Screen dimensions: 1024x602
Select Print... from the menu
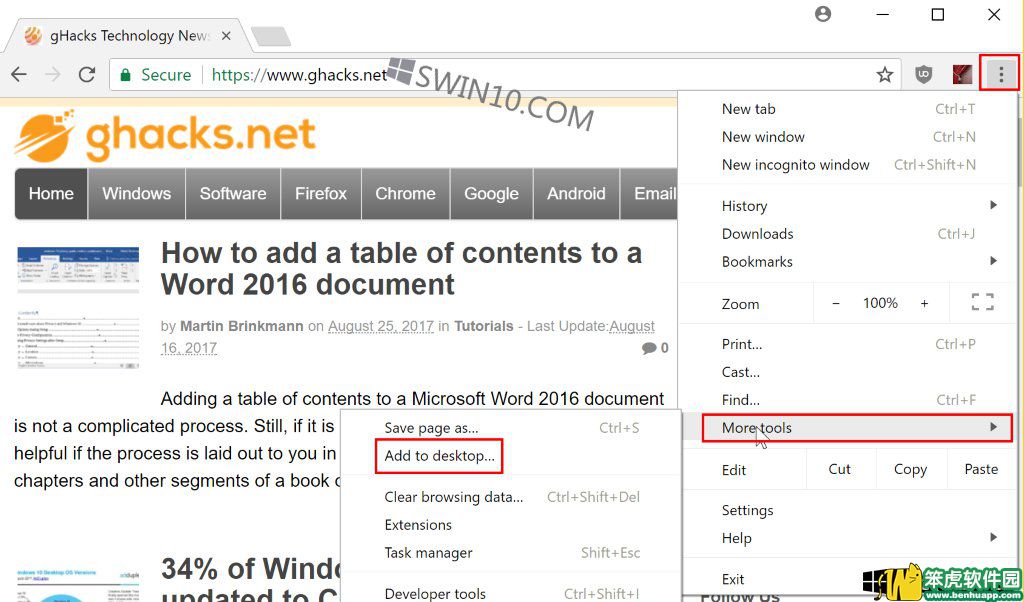pyautogui.click(x=848, y=344)
